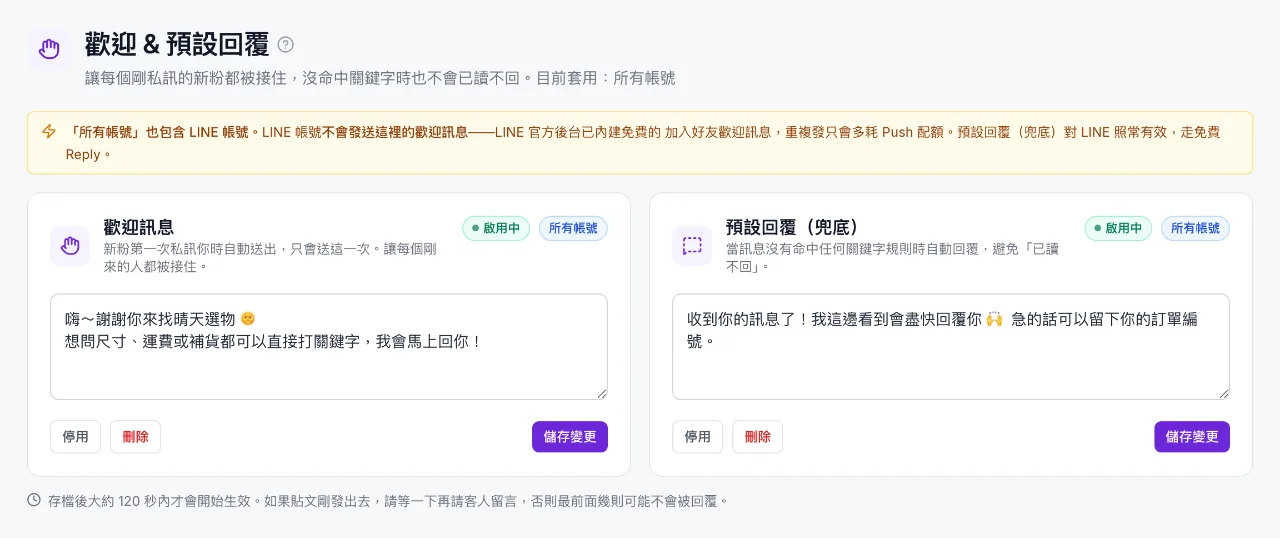Focus the default reply text area
Screen dimensions: 1280x538
951,347
